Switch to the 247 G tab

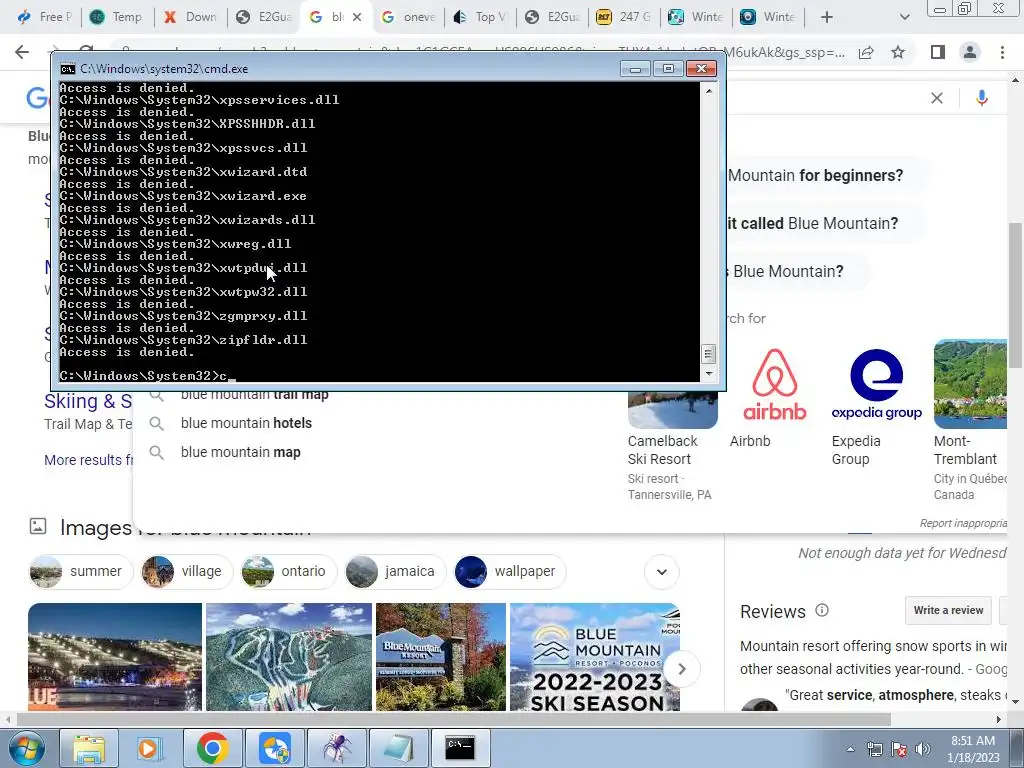[x=624, y=17]
